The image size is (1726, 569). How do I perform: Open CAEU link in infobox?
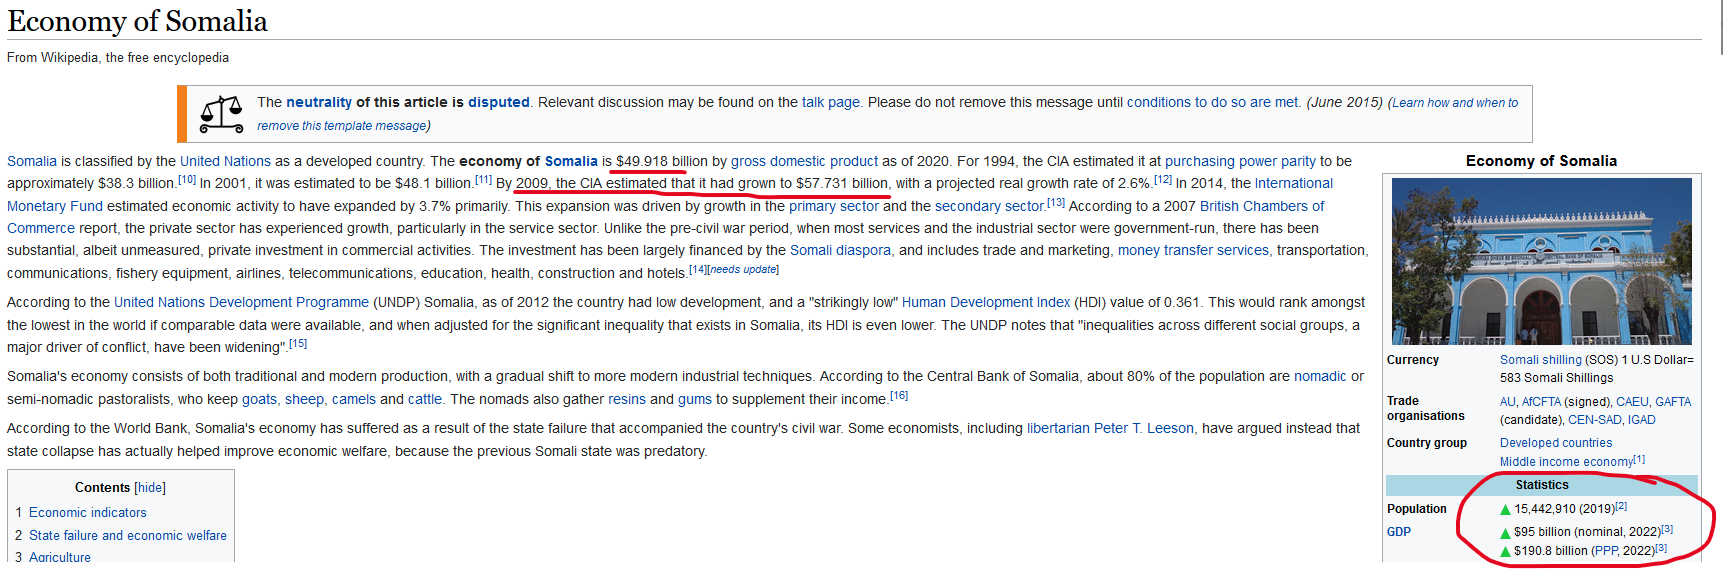[x=1631, y=402]
